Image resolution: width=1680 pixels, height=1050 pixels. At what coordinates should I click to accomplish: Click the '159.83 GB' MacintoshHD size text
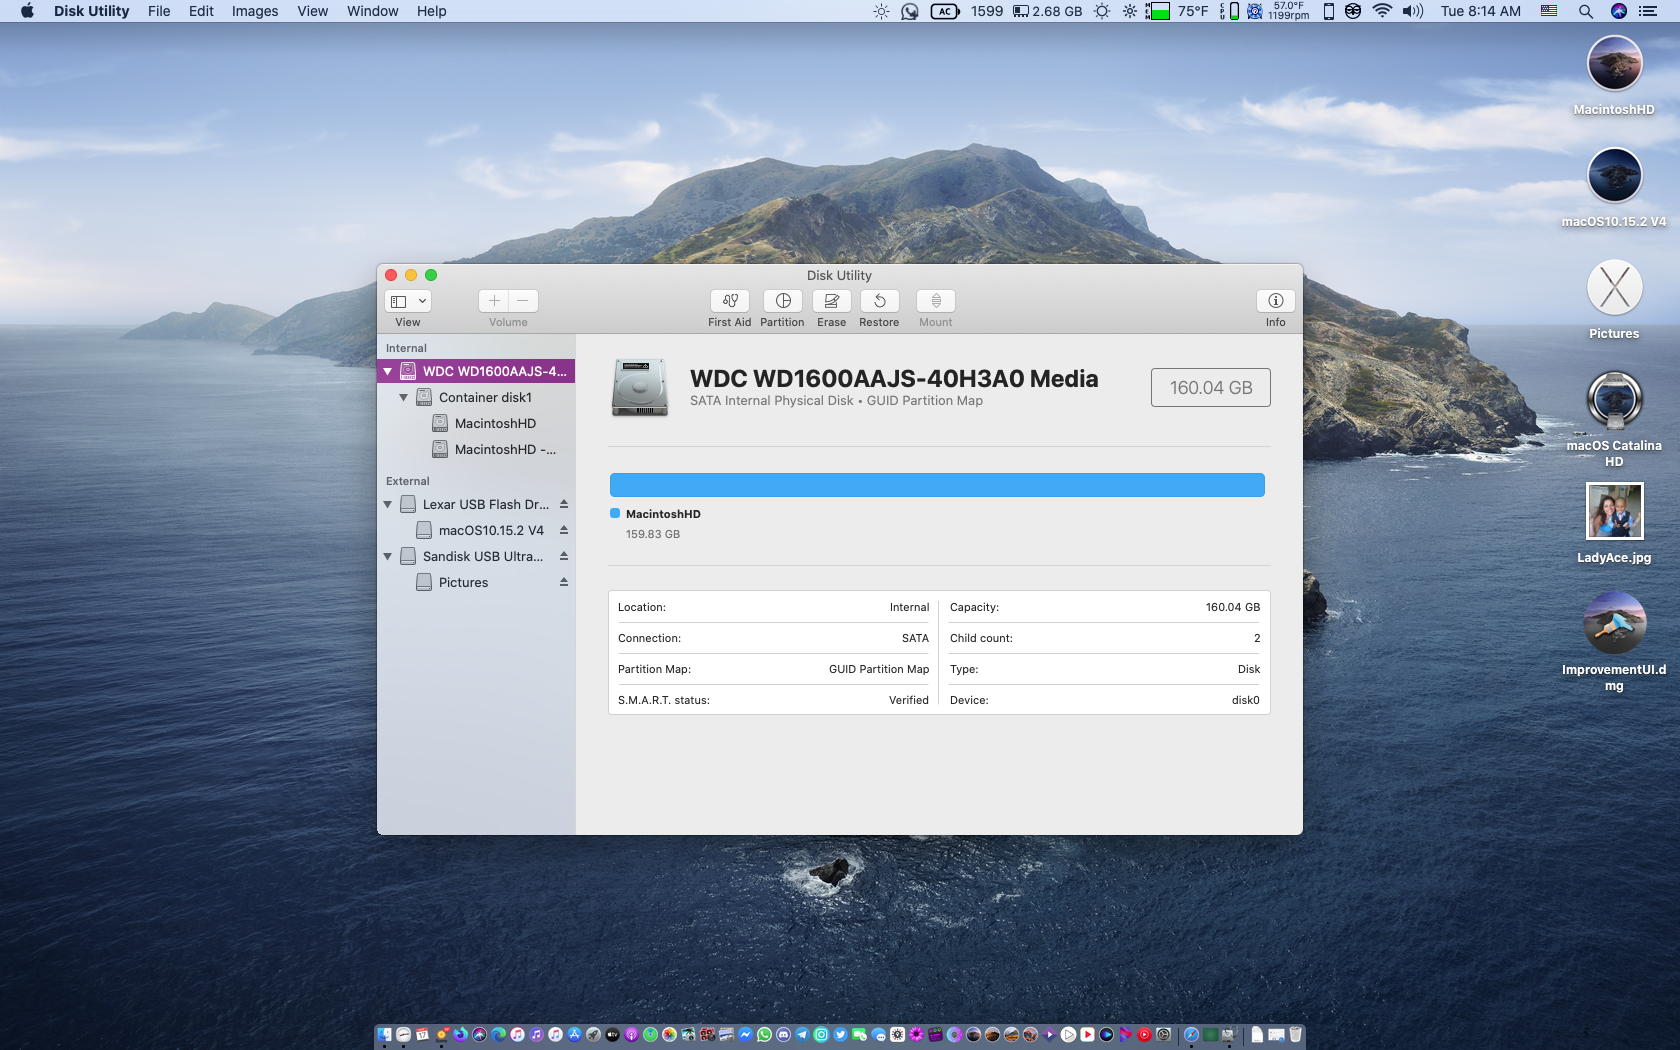tap(653, 534)
